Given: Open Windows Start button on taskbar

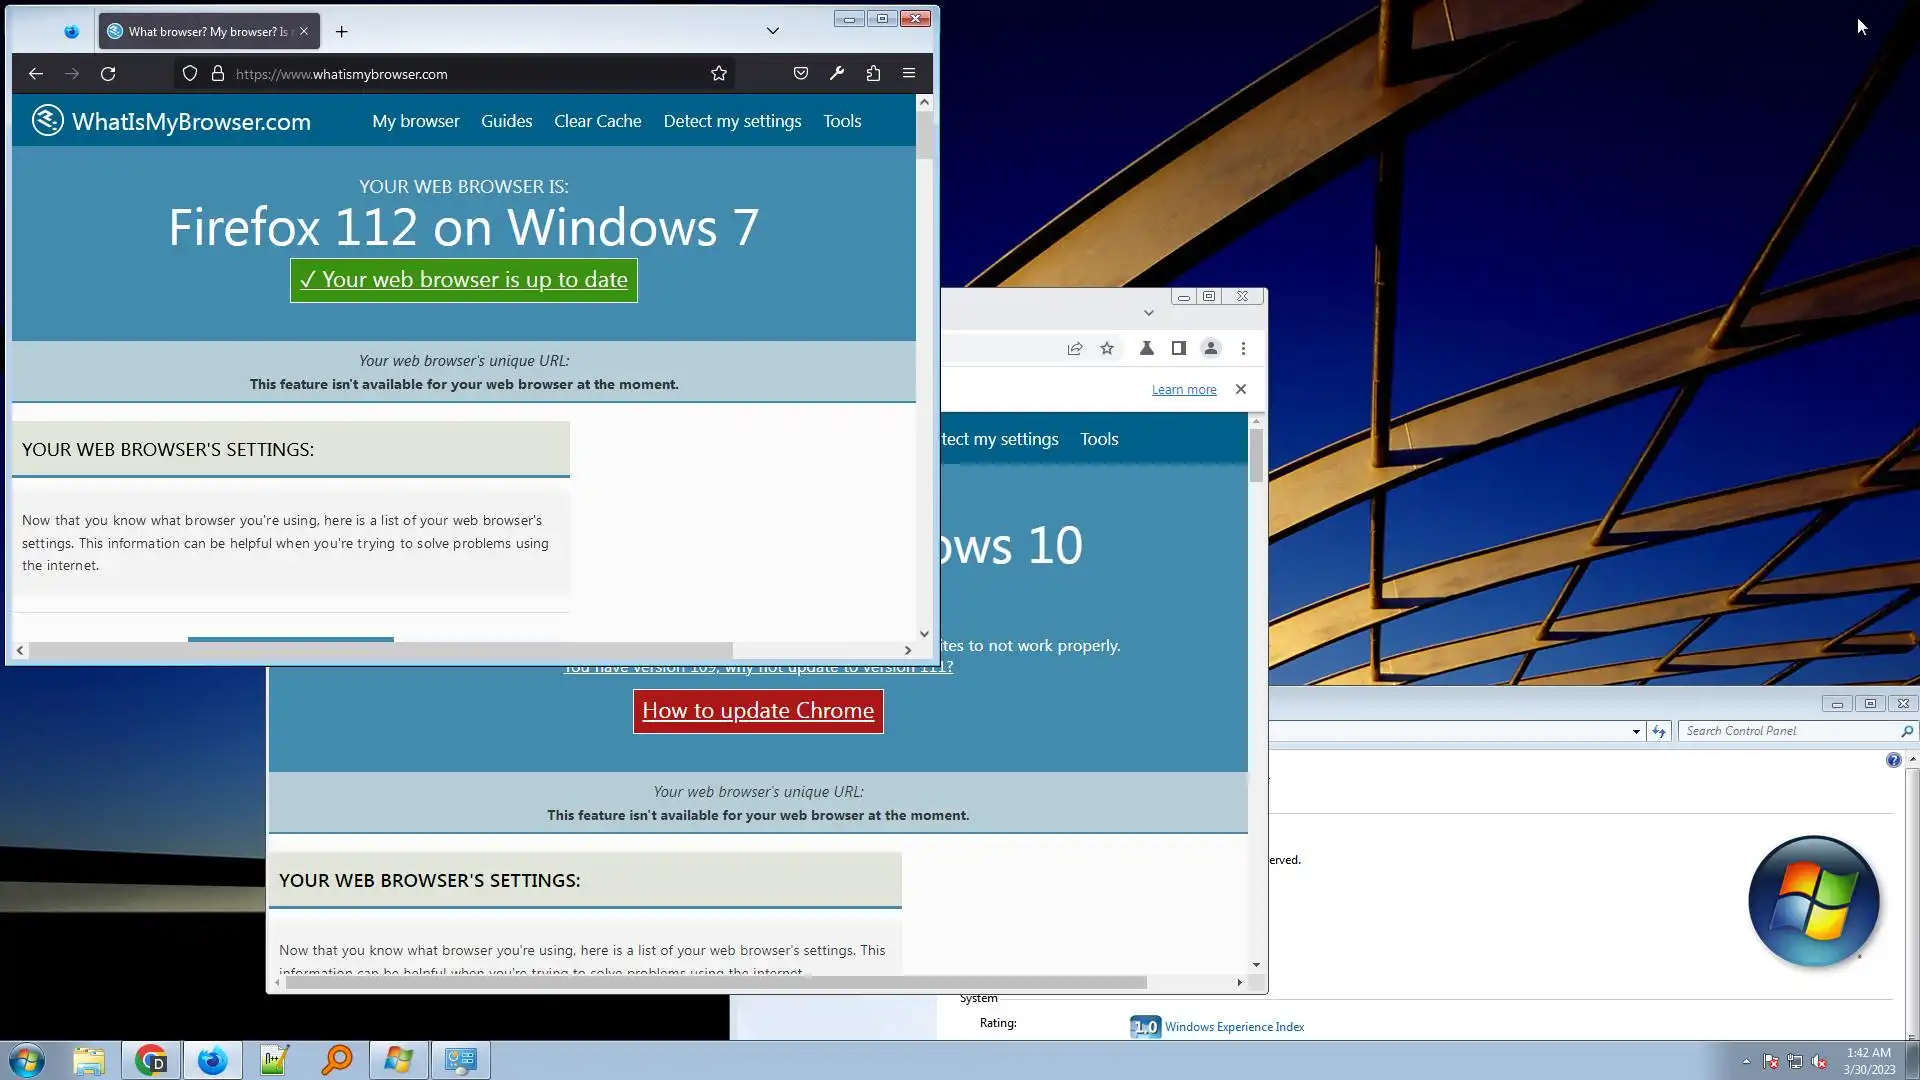Looking at the screenshot, I should (x=27, y=1060).
